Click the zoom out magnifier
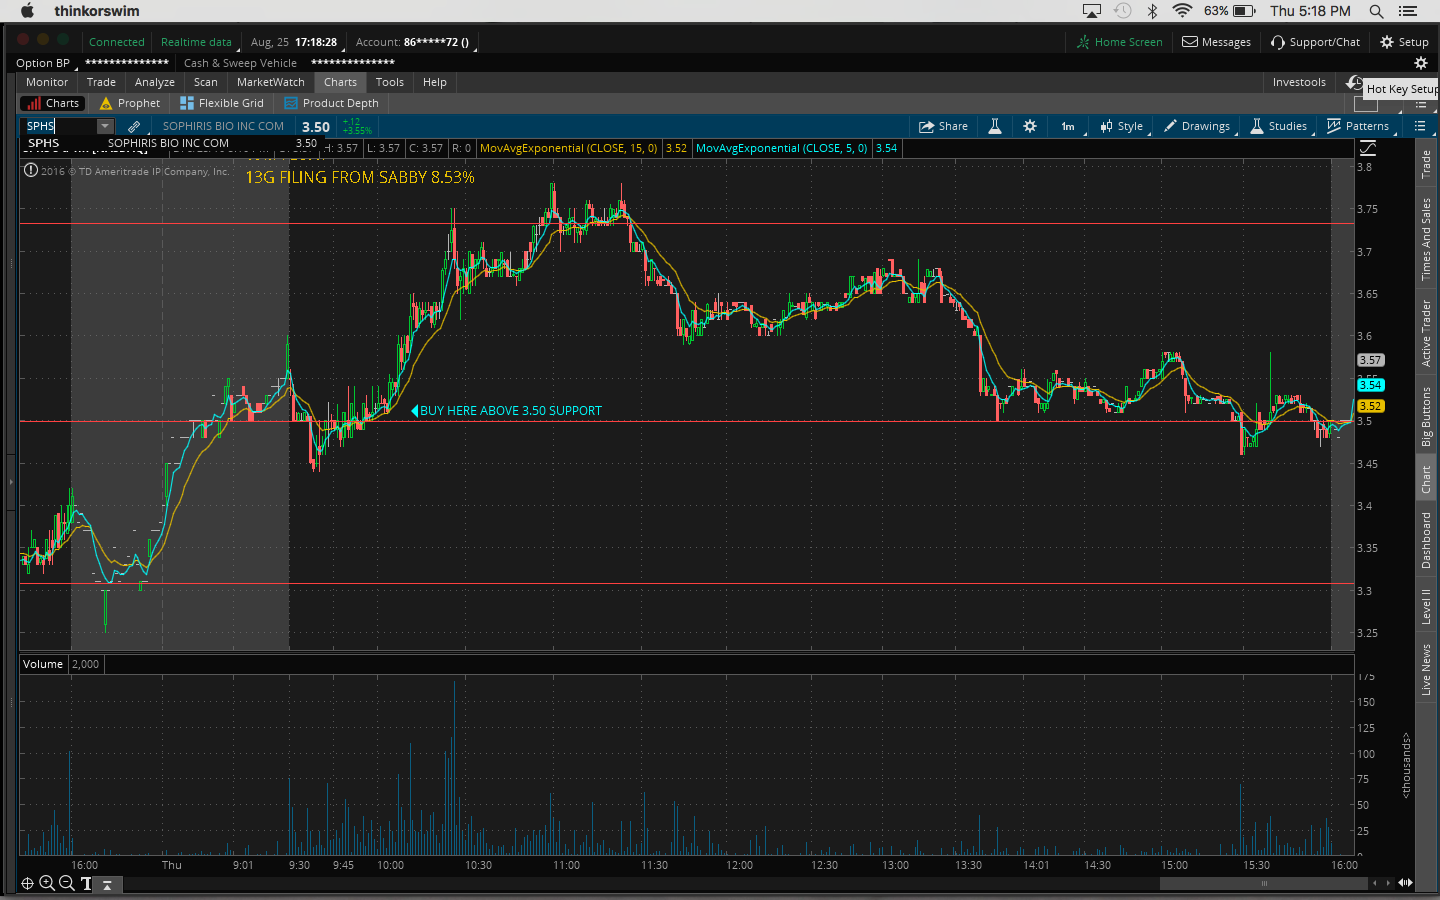Viewport: 1440px width, 900px height. pyautogui.click(x=66, y=883)
